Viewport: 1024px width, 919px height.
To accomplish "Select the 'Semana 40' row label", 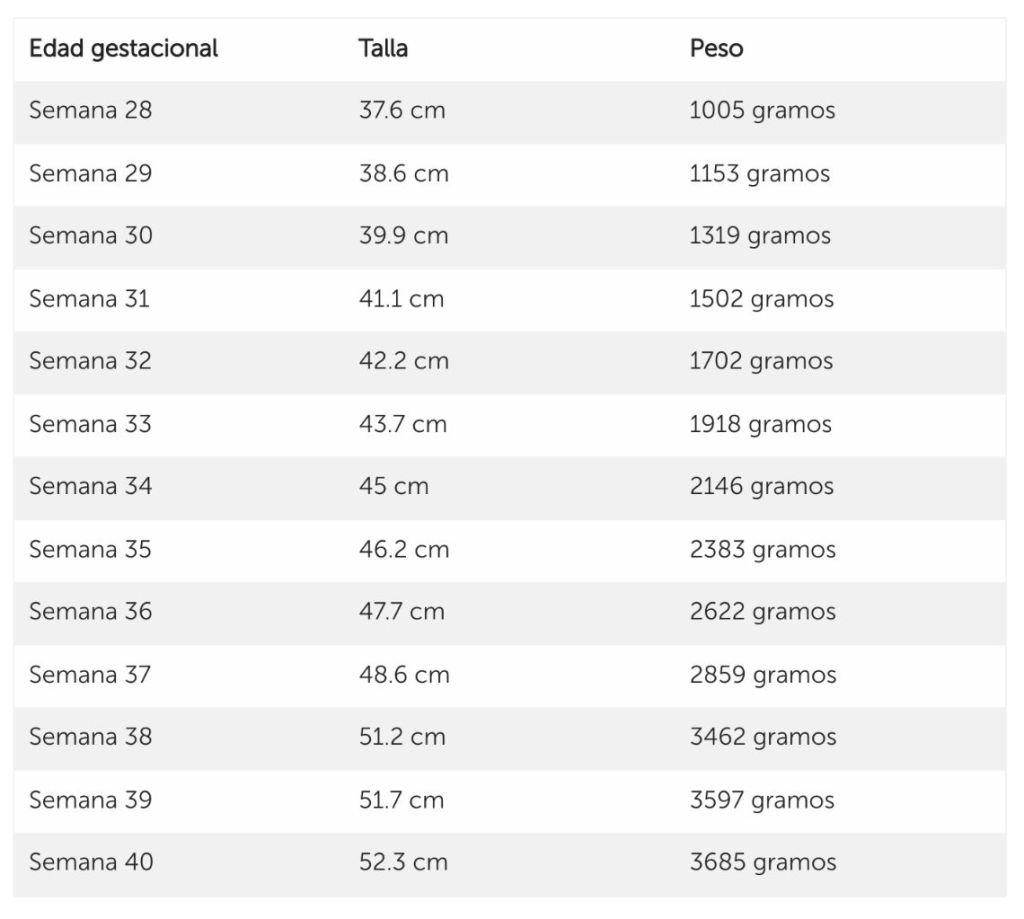I will point(91,861).
